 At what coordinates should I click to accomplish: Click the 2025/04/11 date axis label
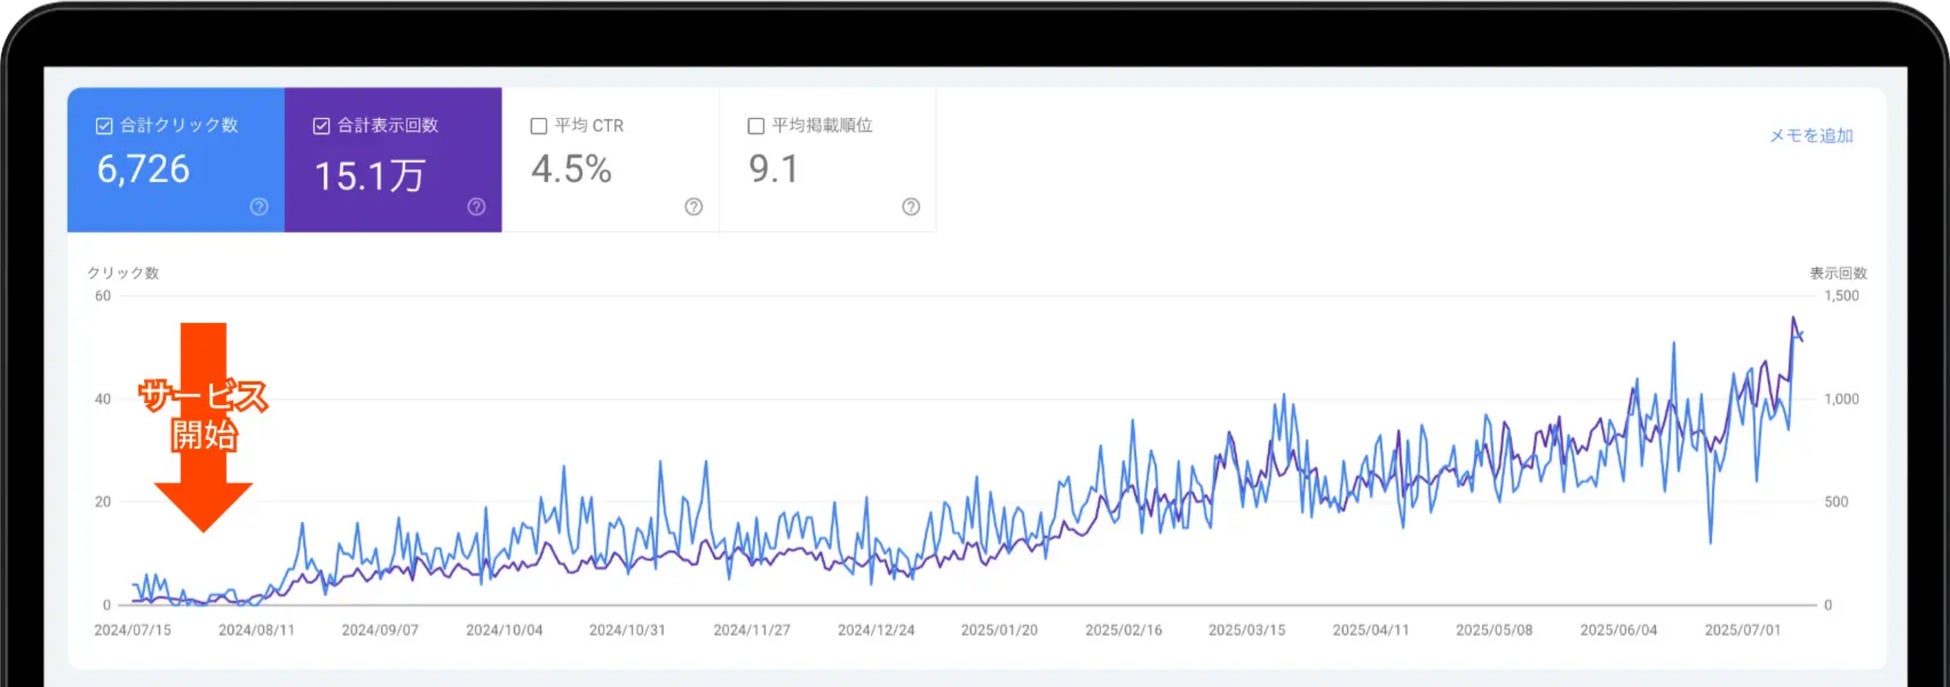click(x=1370, y=630)
